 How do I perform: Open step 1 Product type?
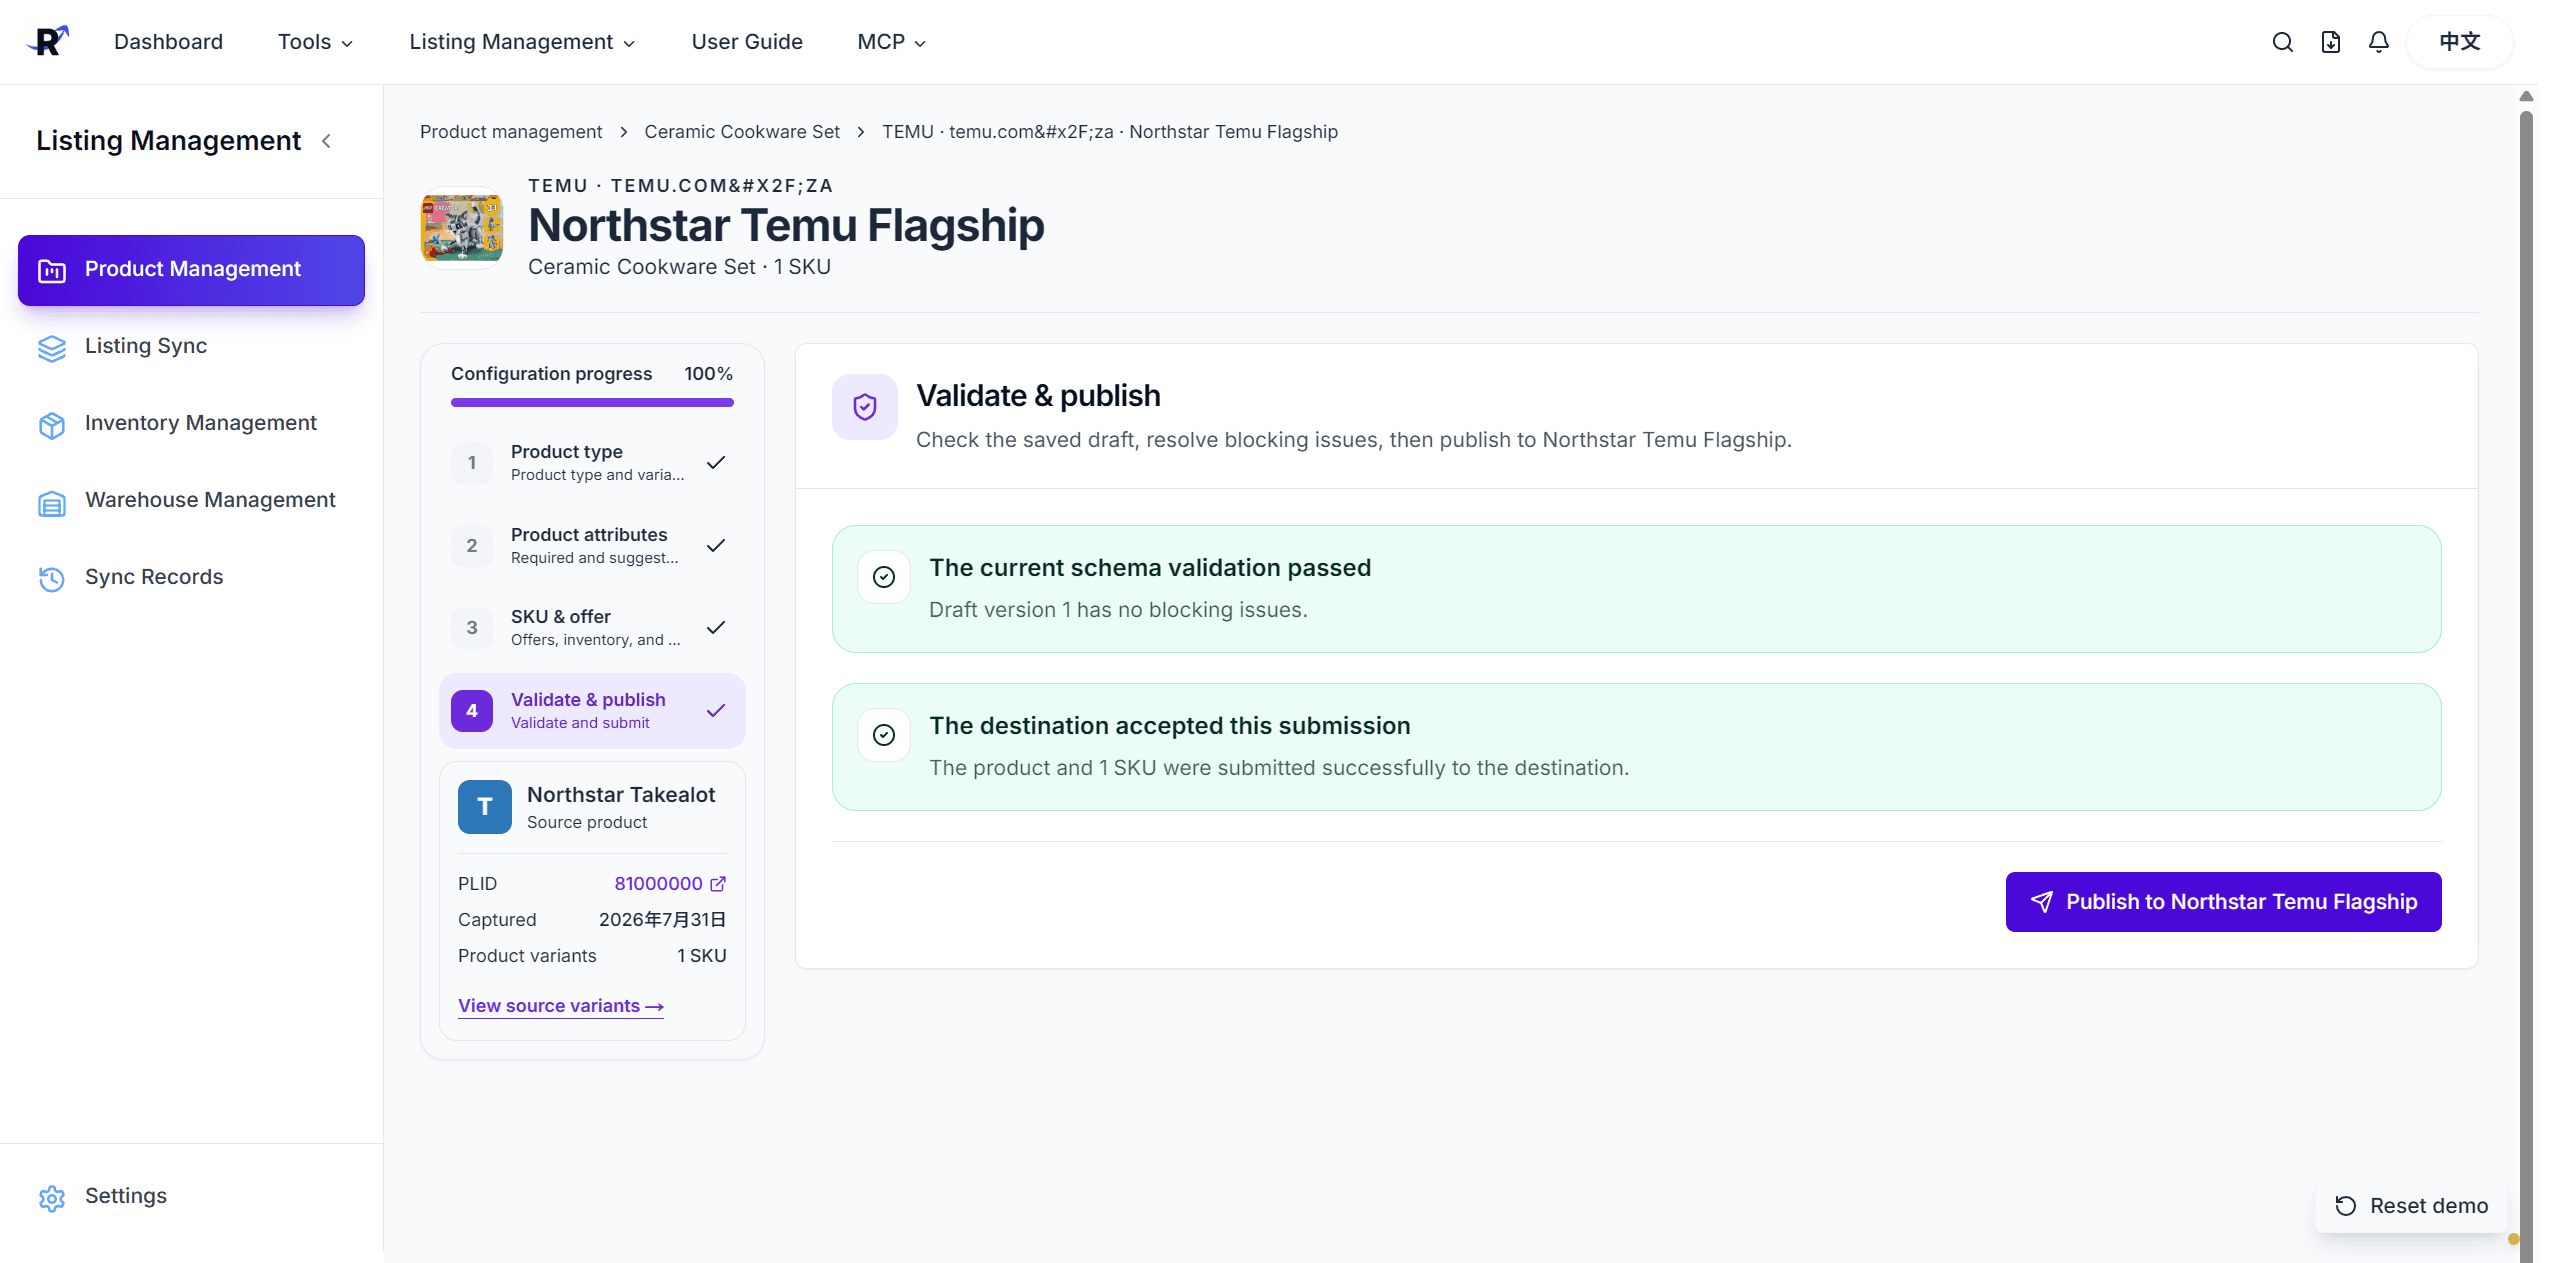(x=592, y=463)
